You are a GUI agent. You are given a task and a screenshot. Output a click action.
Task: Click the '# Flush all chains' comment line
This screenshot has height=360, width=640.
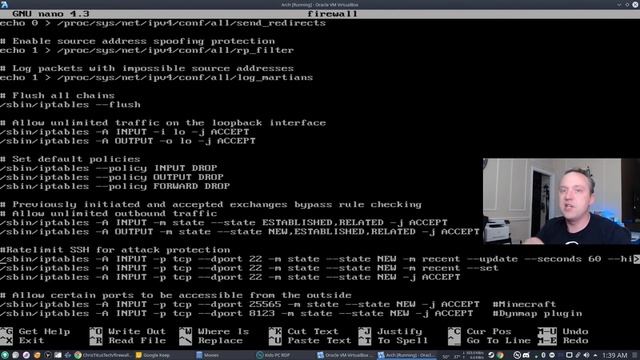(58, 96)
